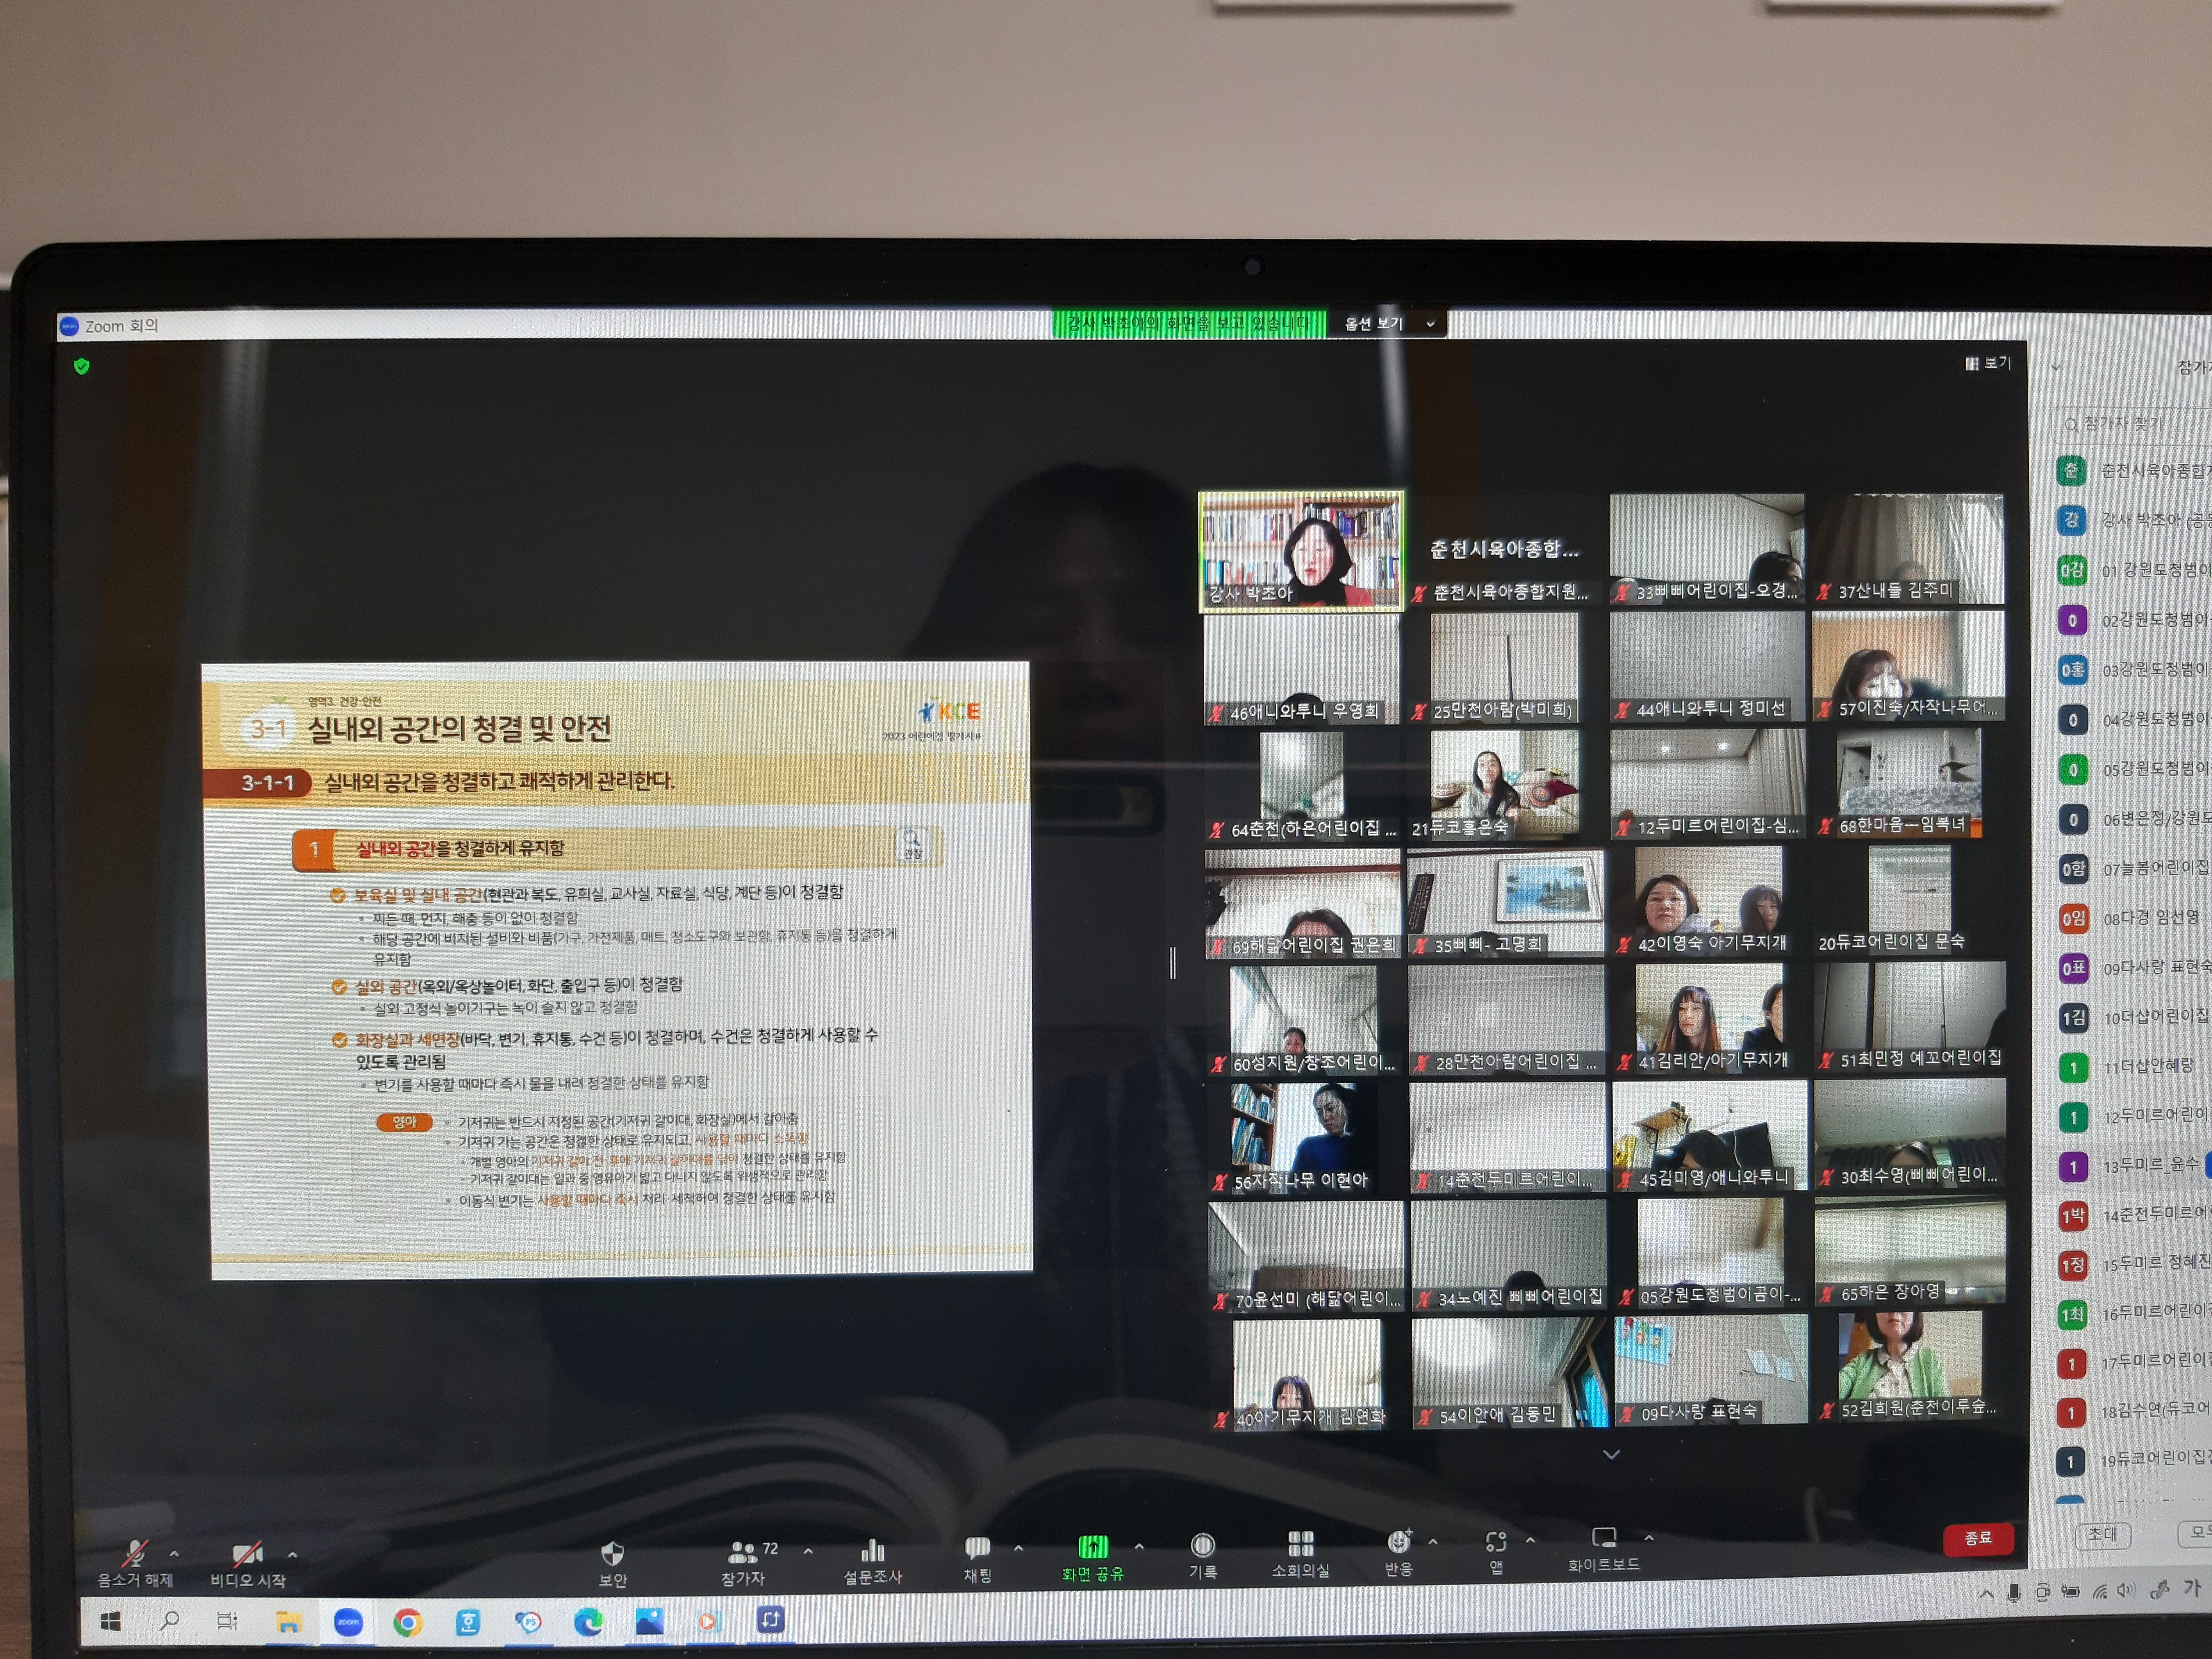Screen dimensions: 2212x1659
Task: Open Windows taskbar search
Action: coord(169,1622)
